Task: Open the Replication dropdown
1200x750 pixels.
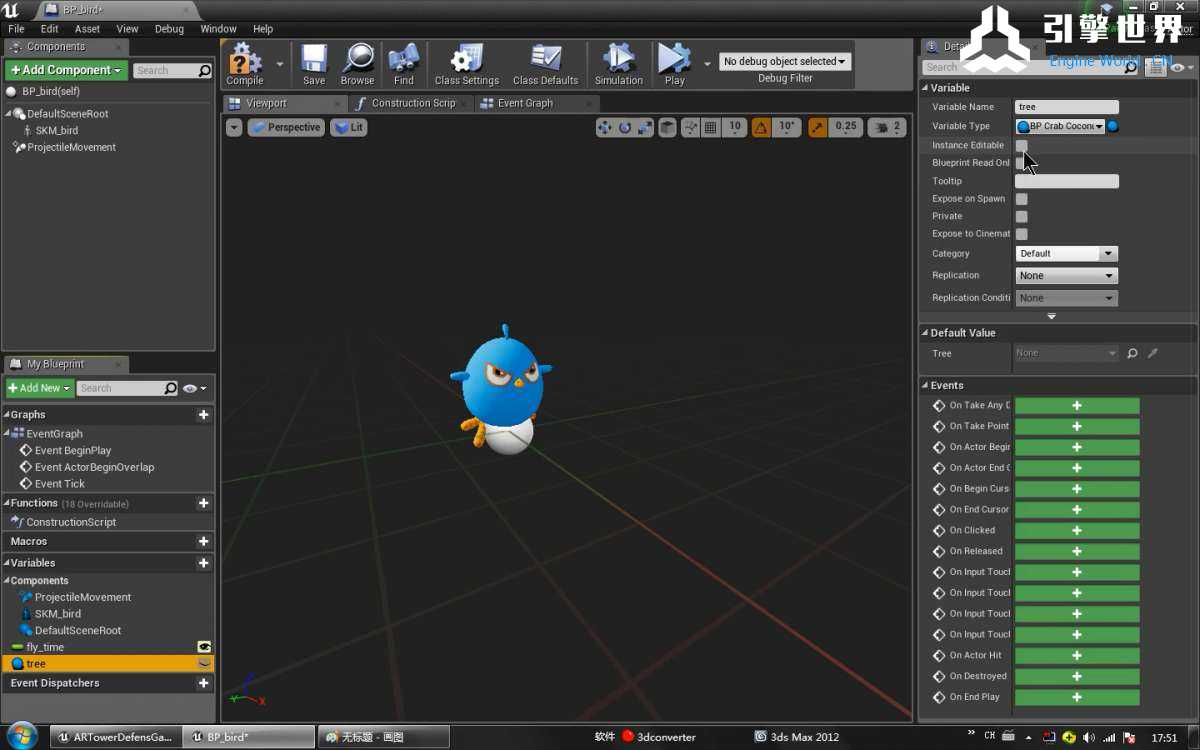Action: 1066,276
